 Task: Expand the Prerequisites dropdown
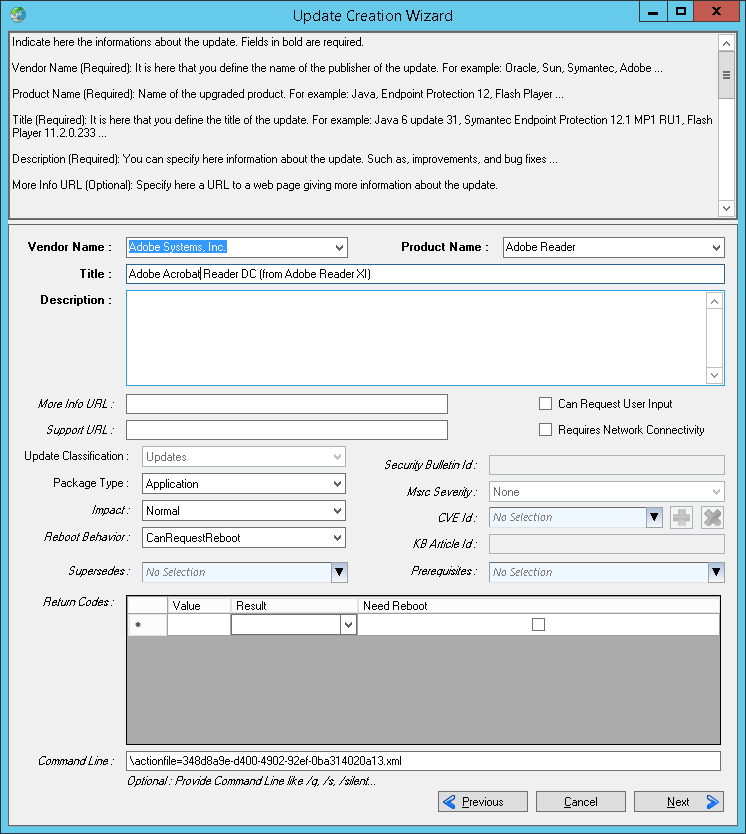tap(716, 572)
